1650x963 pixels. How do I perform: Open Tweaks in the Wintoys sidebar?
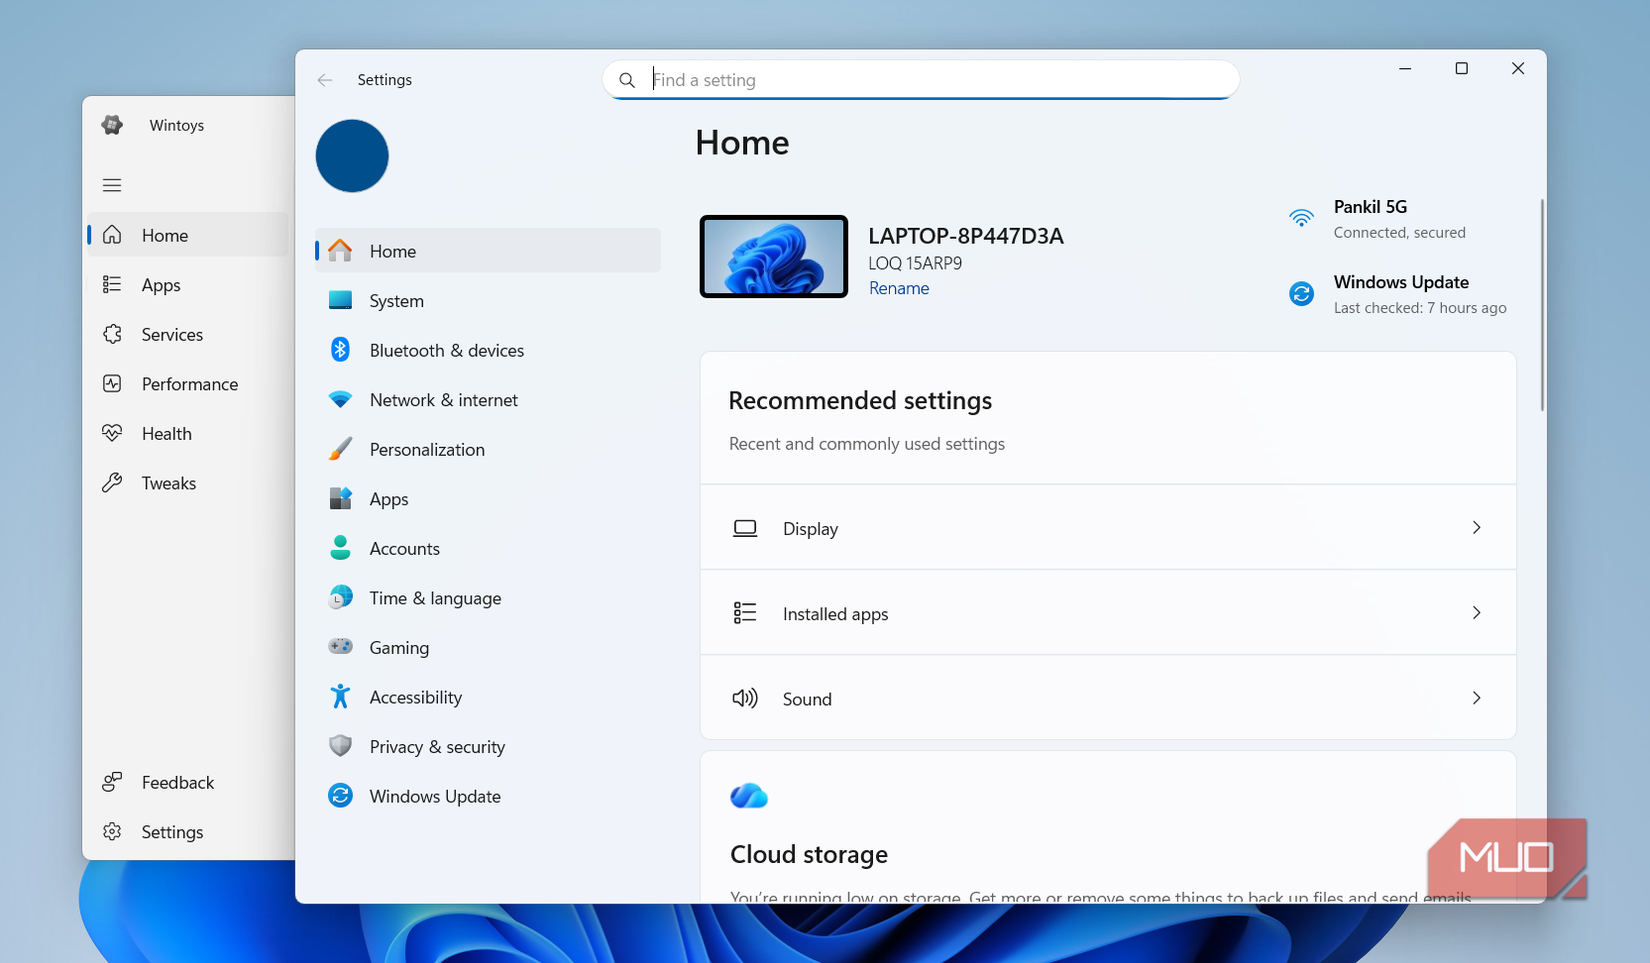(x=168, y=482)
